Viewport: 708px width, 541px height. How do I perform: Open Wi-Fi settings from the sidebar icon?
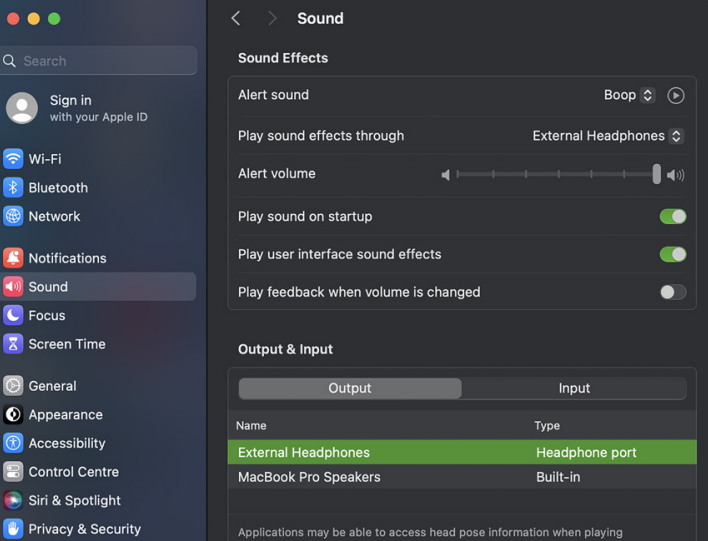point(13,159)
